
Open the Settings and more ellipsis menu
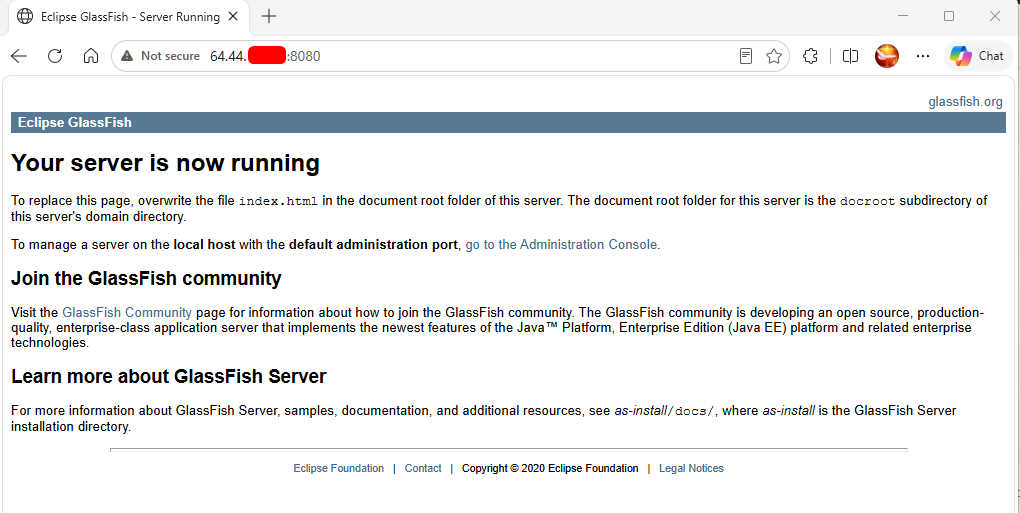pyautogui.click(x=922, y=56)
